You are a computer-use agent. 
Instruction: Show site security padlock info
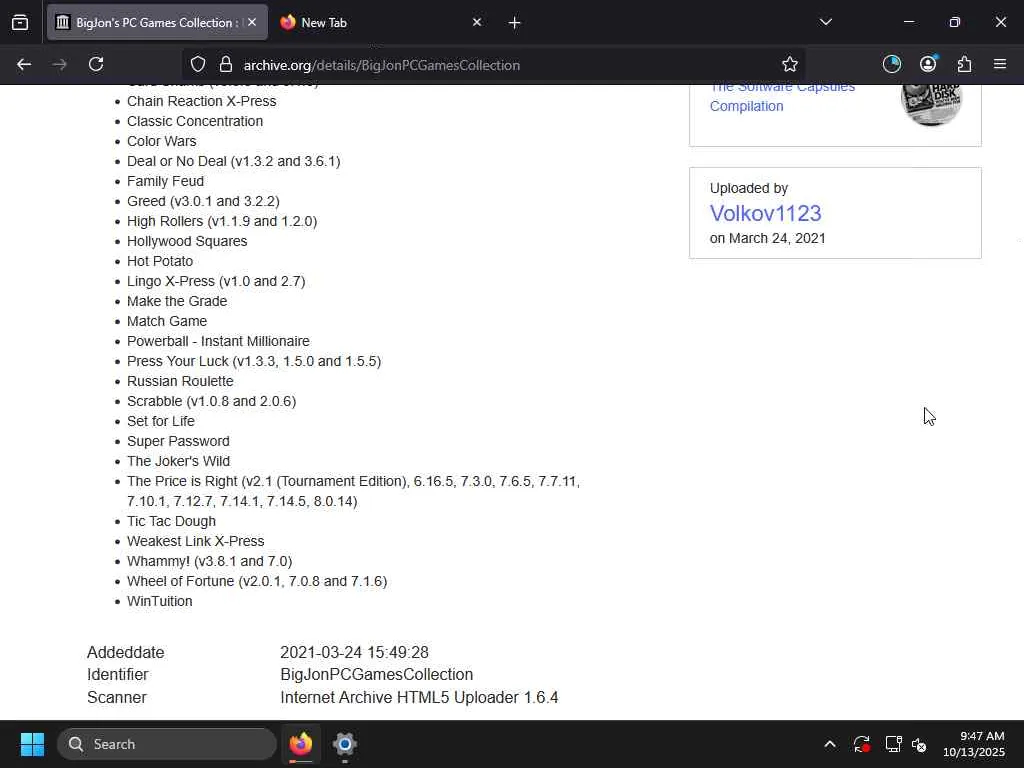pyautogui.click(x=226, y=65)
